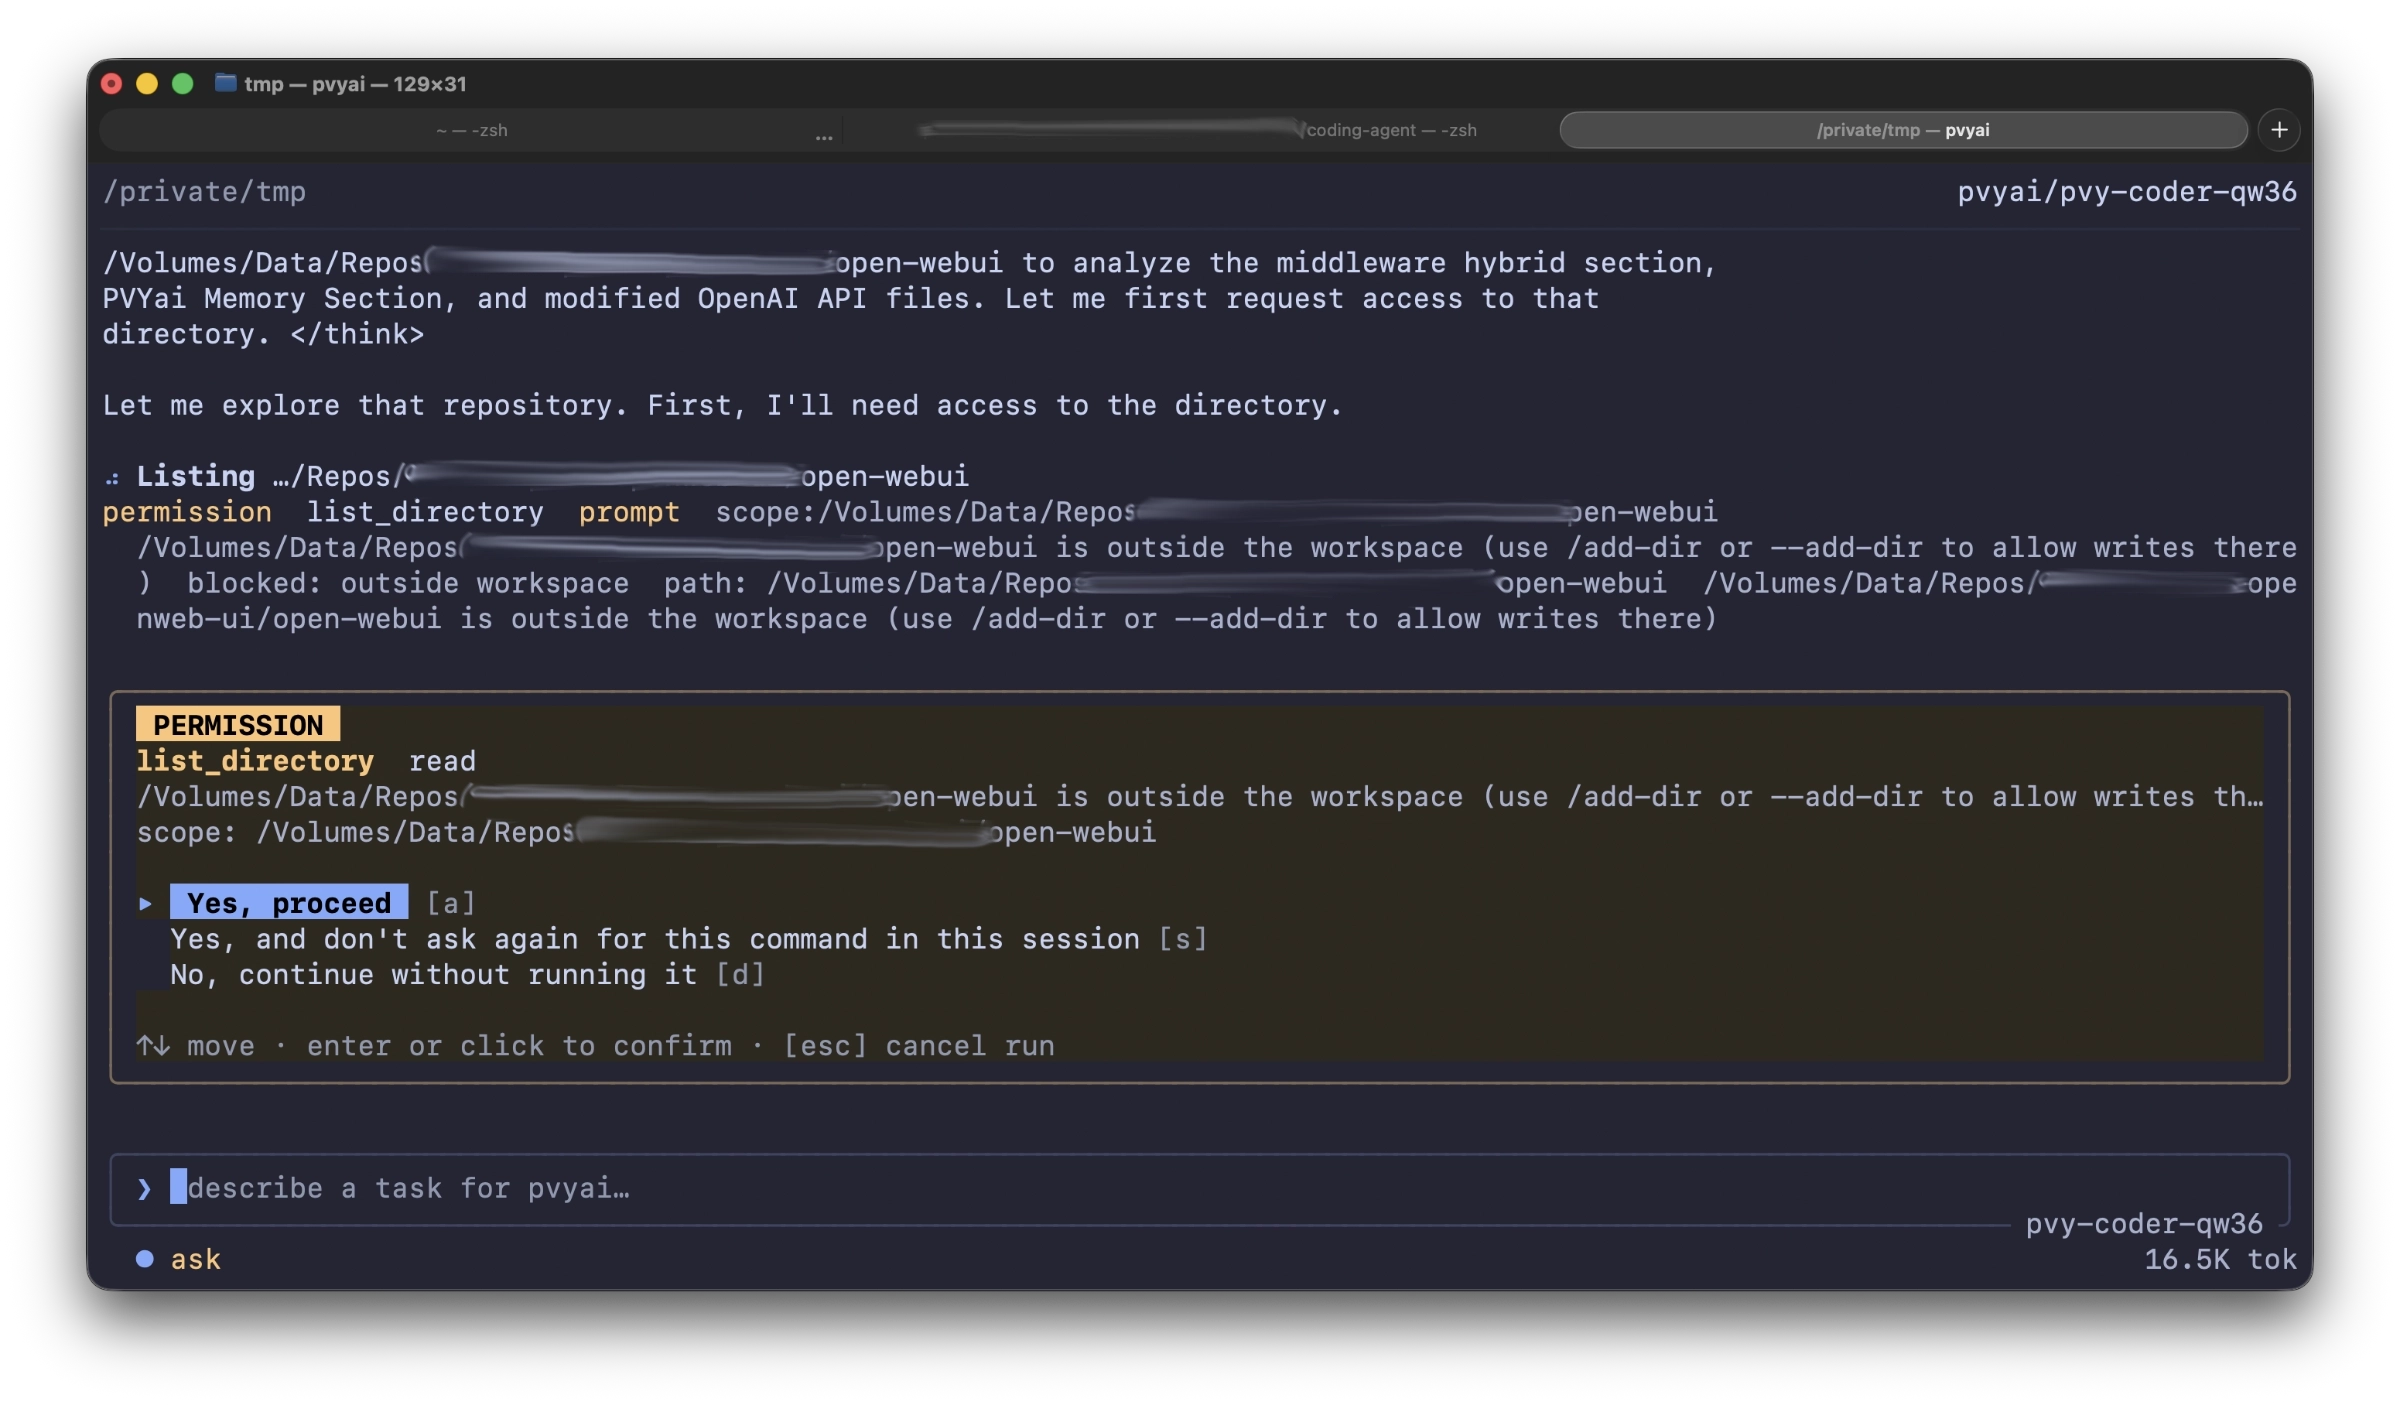This screenshot has width=2400, height=1405.
Task: Click the 'ask' mode label
Action: (196, 1259)
